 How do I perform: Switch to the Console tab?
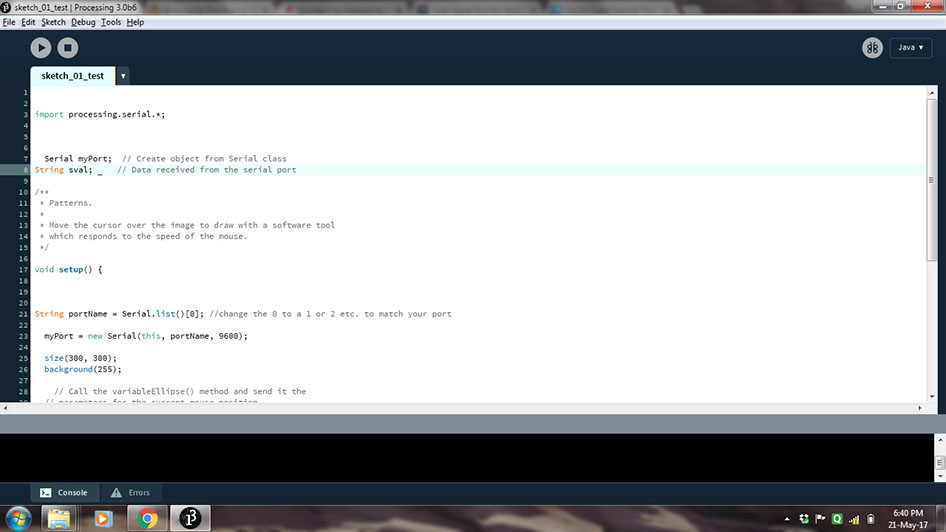64,493
